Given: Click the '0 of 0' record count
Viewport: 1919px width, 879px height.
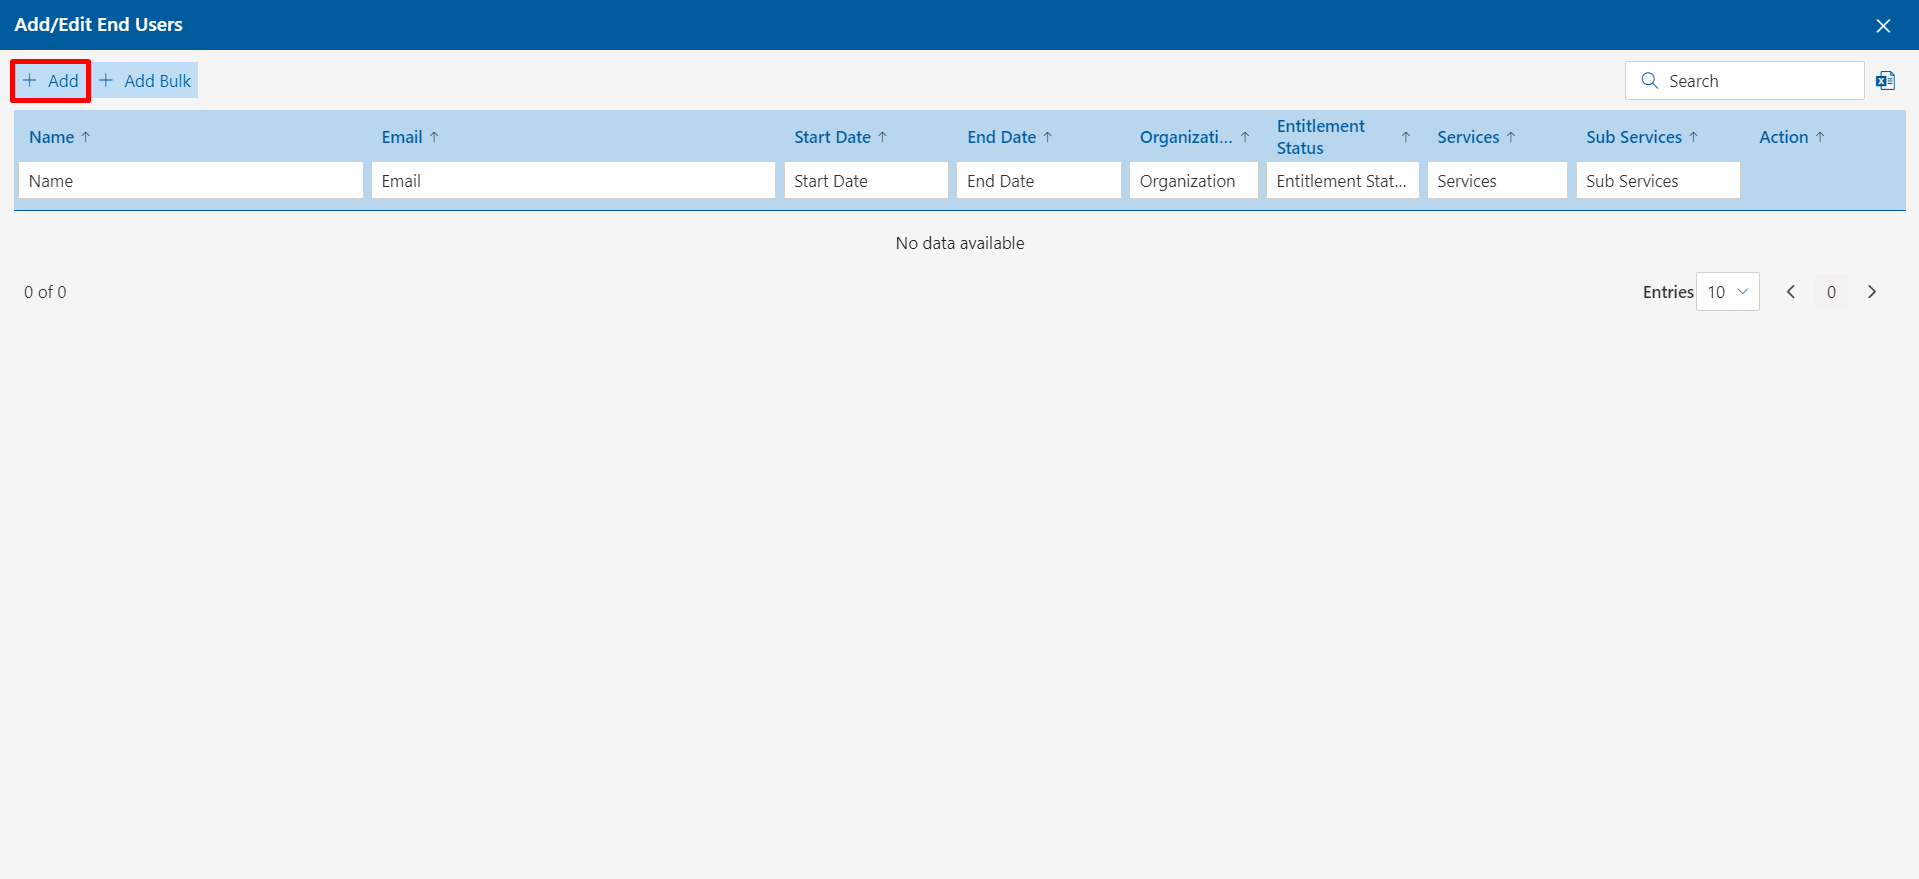Looking at the screenshot, I should [x=45, y=292].
